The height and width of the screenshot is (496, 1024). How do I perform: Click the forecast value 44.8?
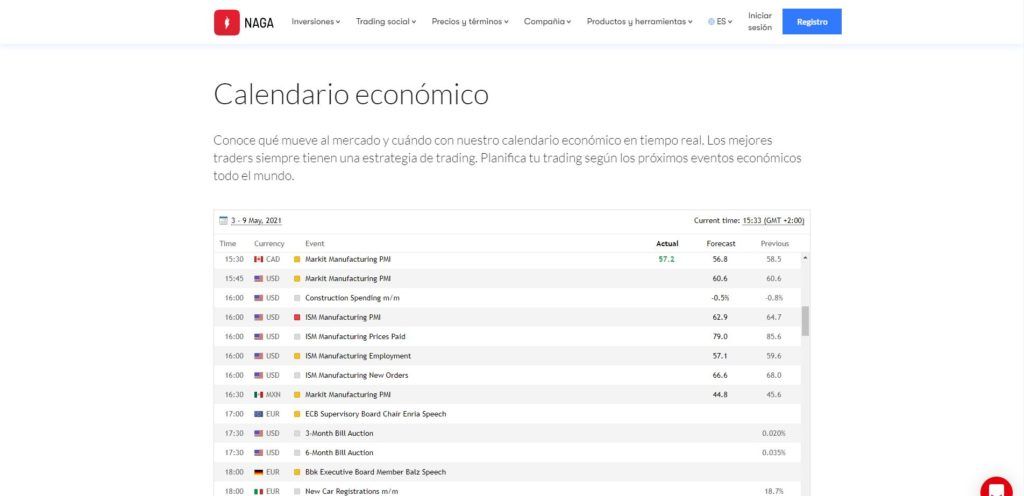[721, 395]
